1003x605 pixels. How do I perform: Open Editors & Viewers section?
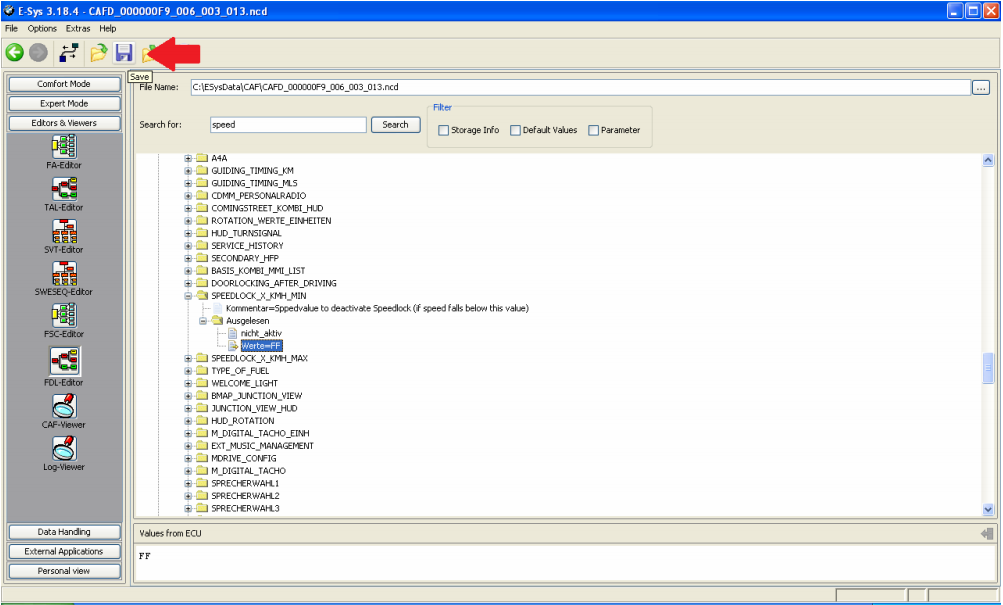pyautogui.click(x=64, y=123)
